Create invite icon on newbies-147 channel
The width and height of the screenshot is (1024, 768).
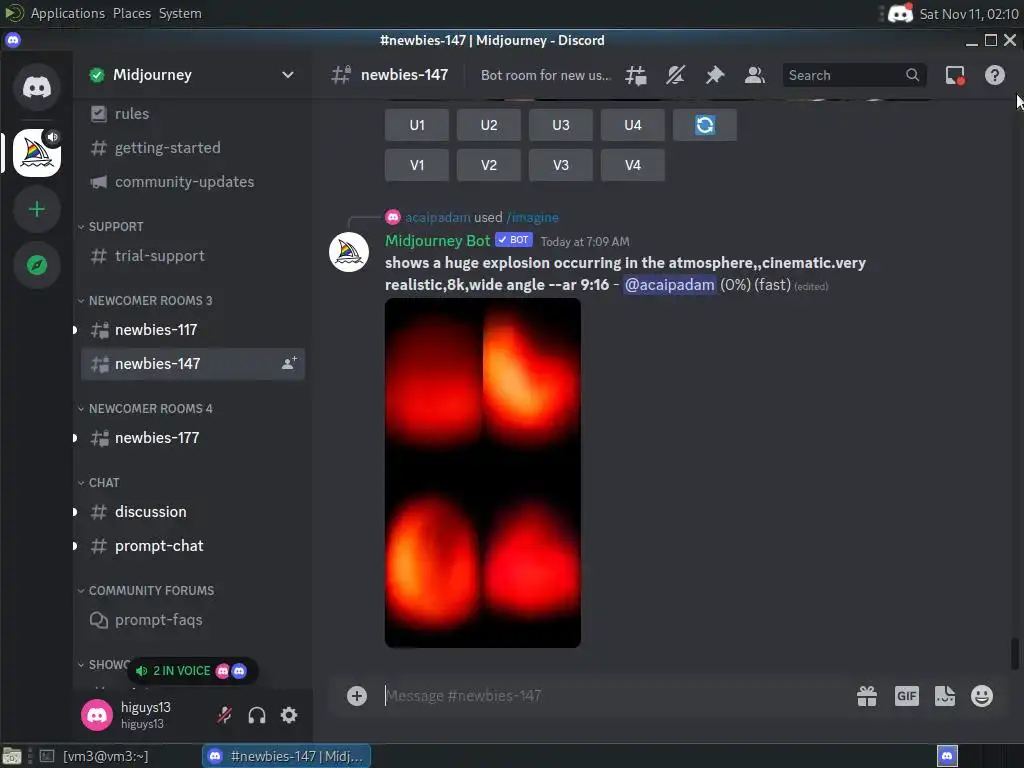(x=289, y=364)
